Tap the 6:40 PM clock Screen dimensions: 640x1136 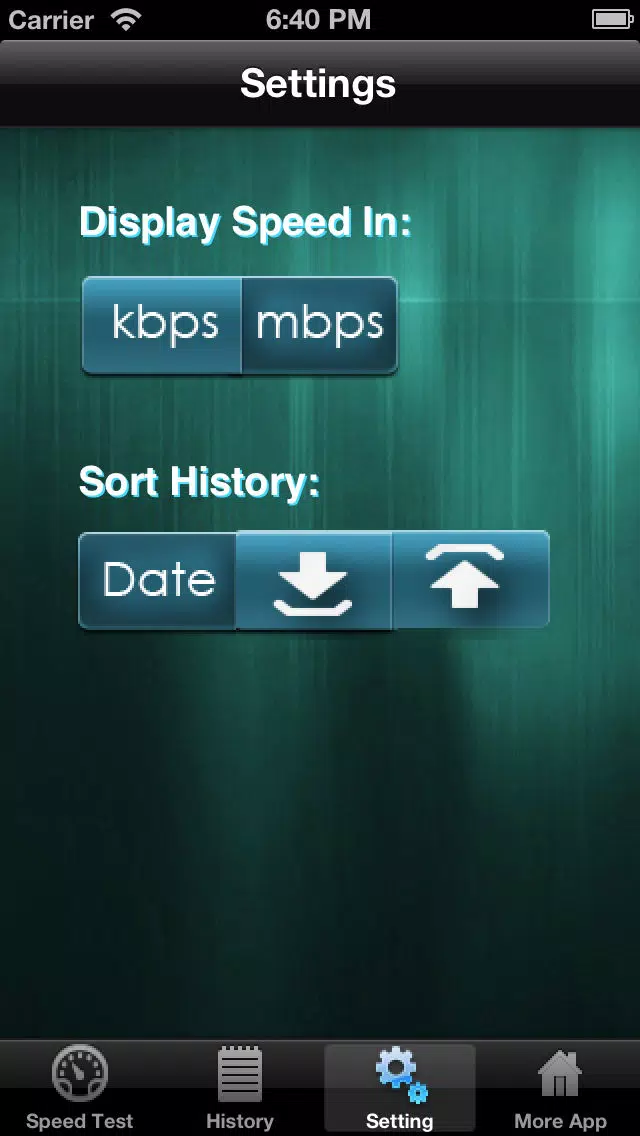pyautogui.click(x=318, y=20)
